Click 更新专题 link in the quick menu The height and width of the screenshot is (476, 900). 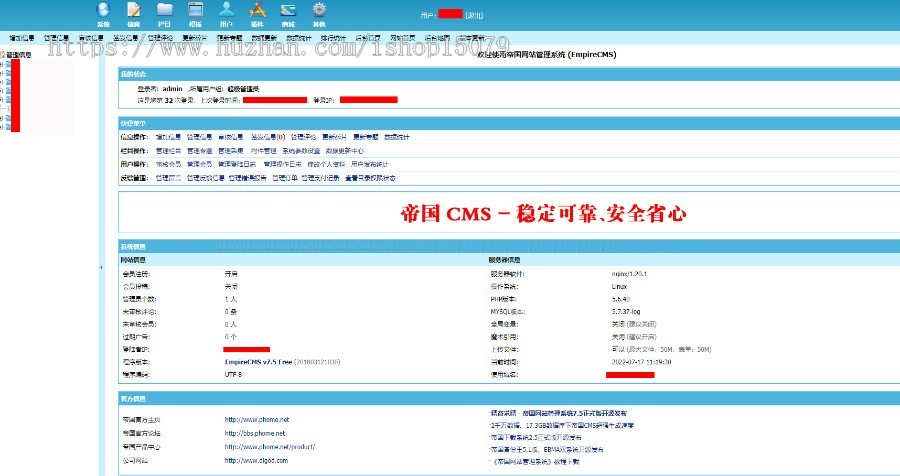pos(366,137)
